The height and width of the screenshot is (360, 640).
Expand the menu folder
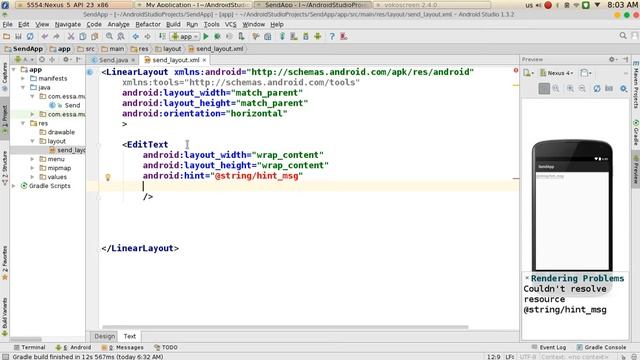pyautogui.click(x=32, y=159)
